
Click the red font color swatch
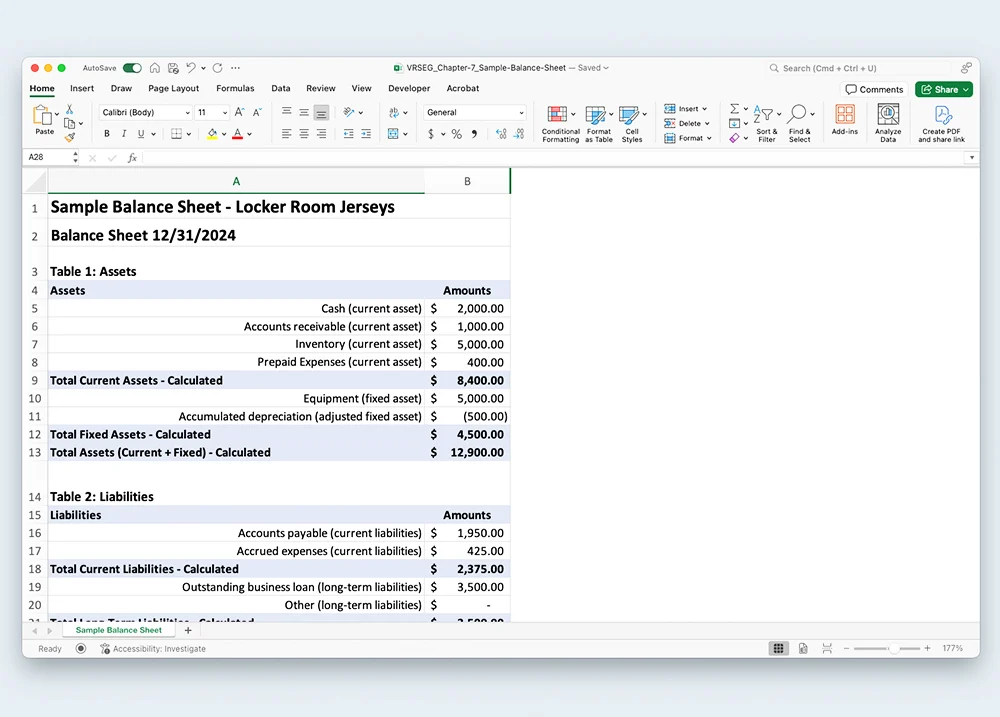pyautogui.click(x=237, y=134)
